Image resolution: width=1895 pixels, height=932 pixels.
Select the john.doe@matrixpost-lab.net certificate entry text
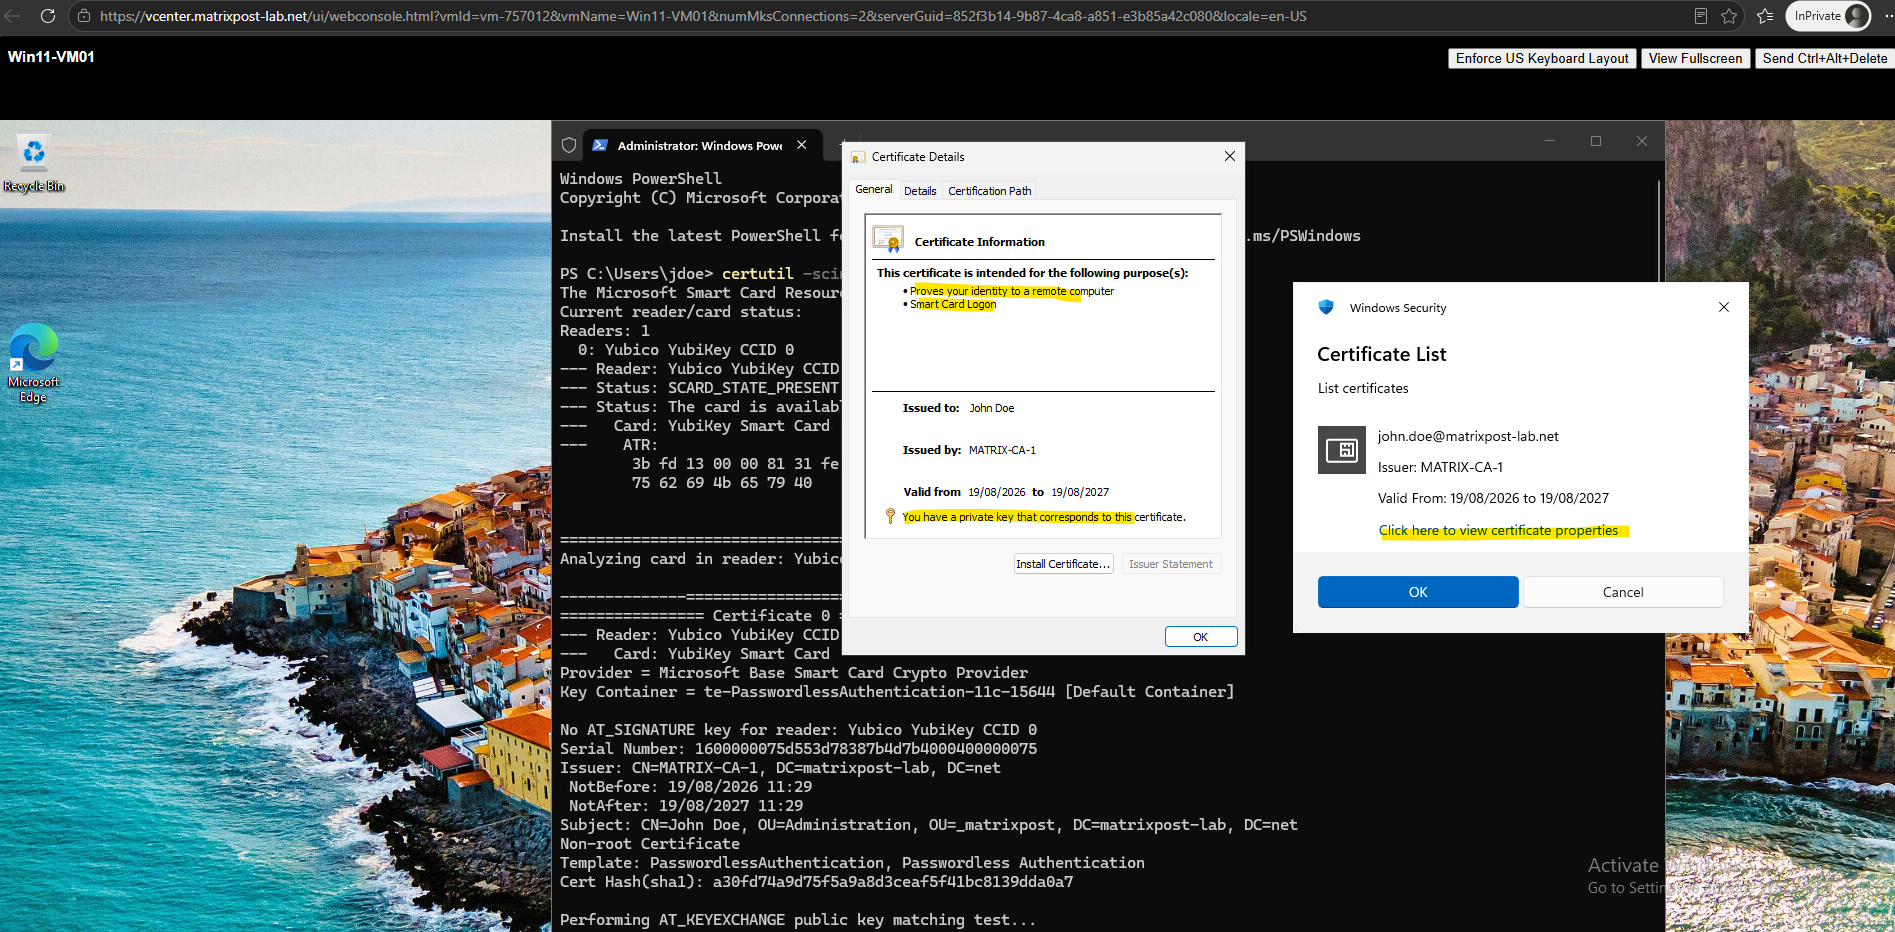click(x=1468, y=436)
